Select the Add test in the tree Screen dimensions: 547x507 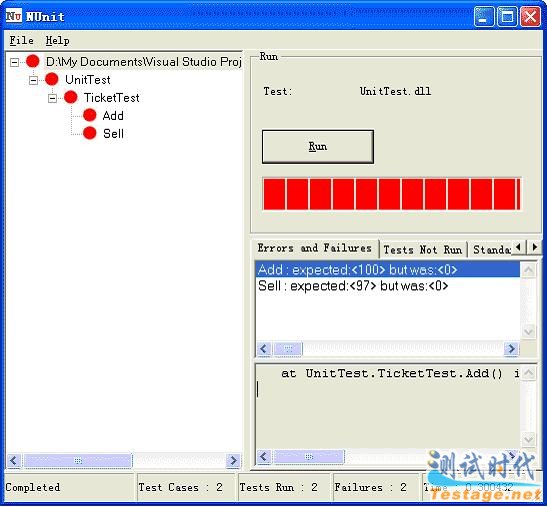coord(113,115)
